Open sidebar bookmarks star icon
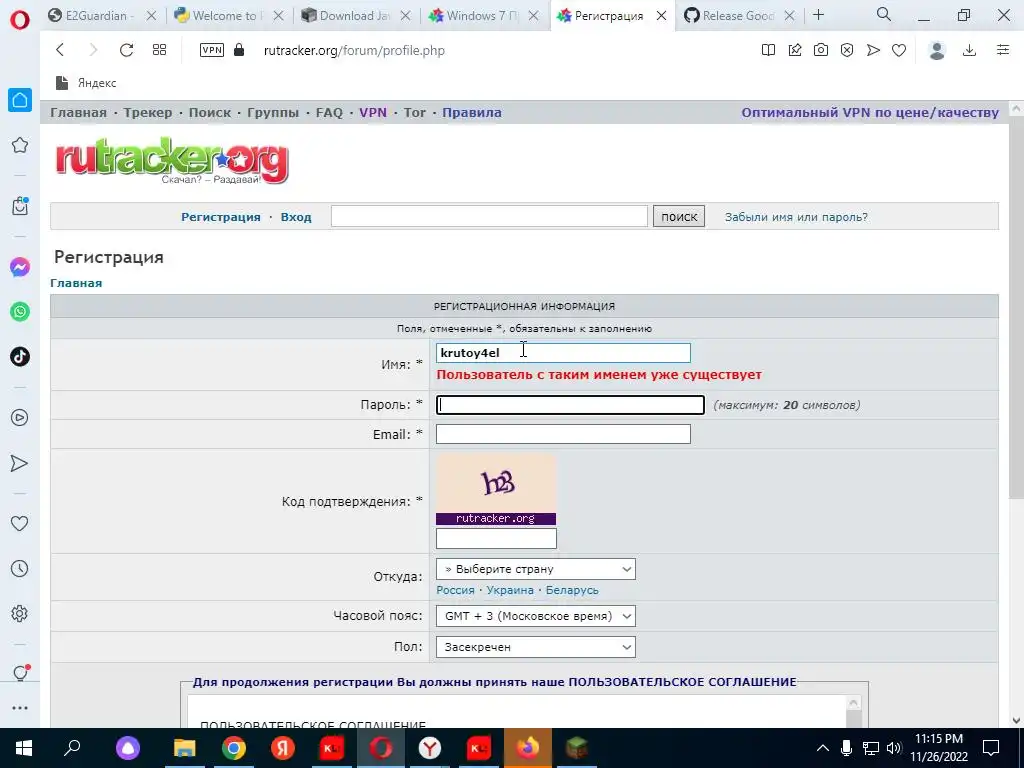 (20, 145)
